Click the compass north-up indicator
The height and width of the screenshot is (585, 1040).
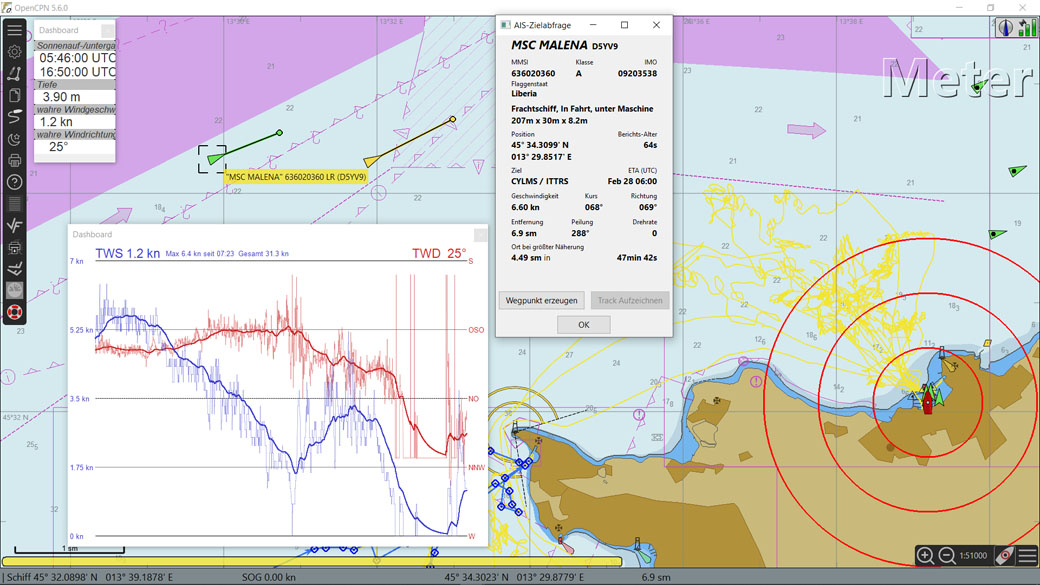tap(1006, 28)
